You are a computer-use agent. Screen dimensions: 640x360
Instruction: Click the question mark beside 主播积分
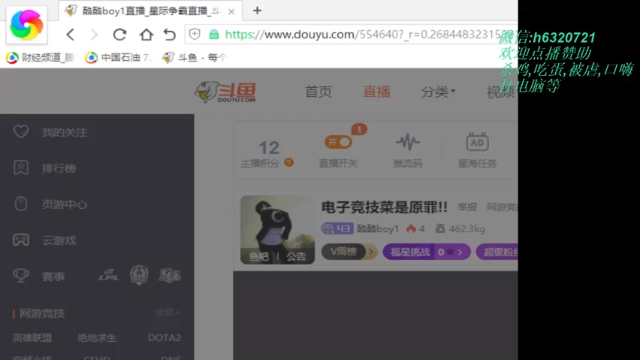[289, 163]
